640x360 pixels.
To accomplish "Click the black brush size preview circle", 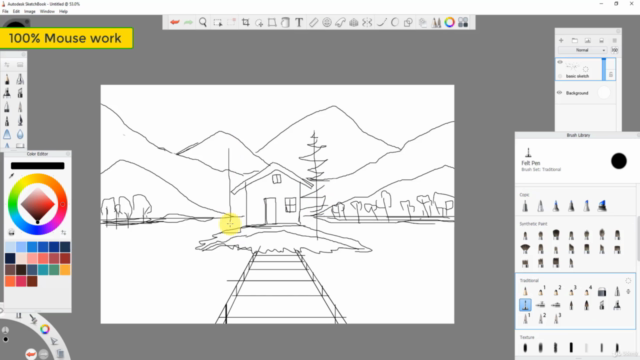I will point(619,161).
